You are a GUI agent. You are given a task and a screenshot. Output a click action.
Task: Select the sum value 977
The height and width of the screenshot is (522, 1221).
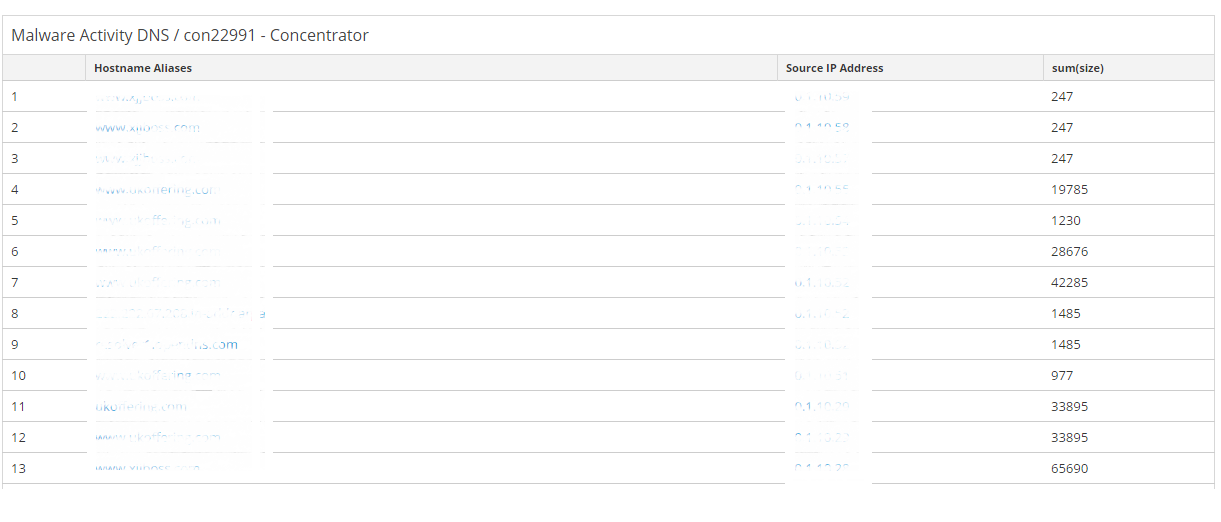(x=1062, y=376)
